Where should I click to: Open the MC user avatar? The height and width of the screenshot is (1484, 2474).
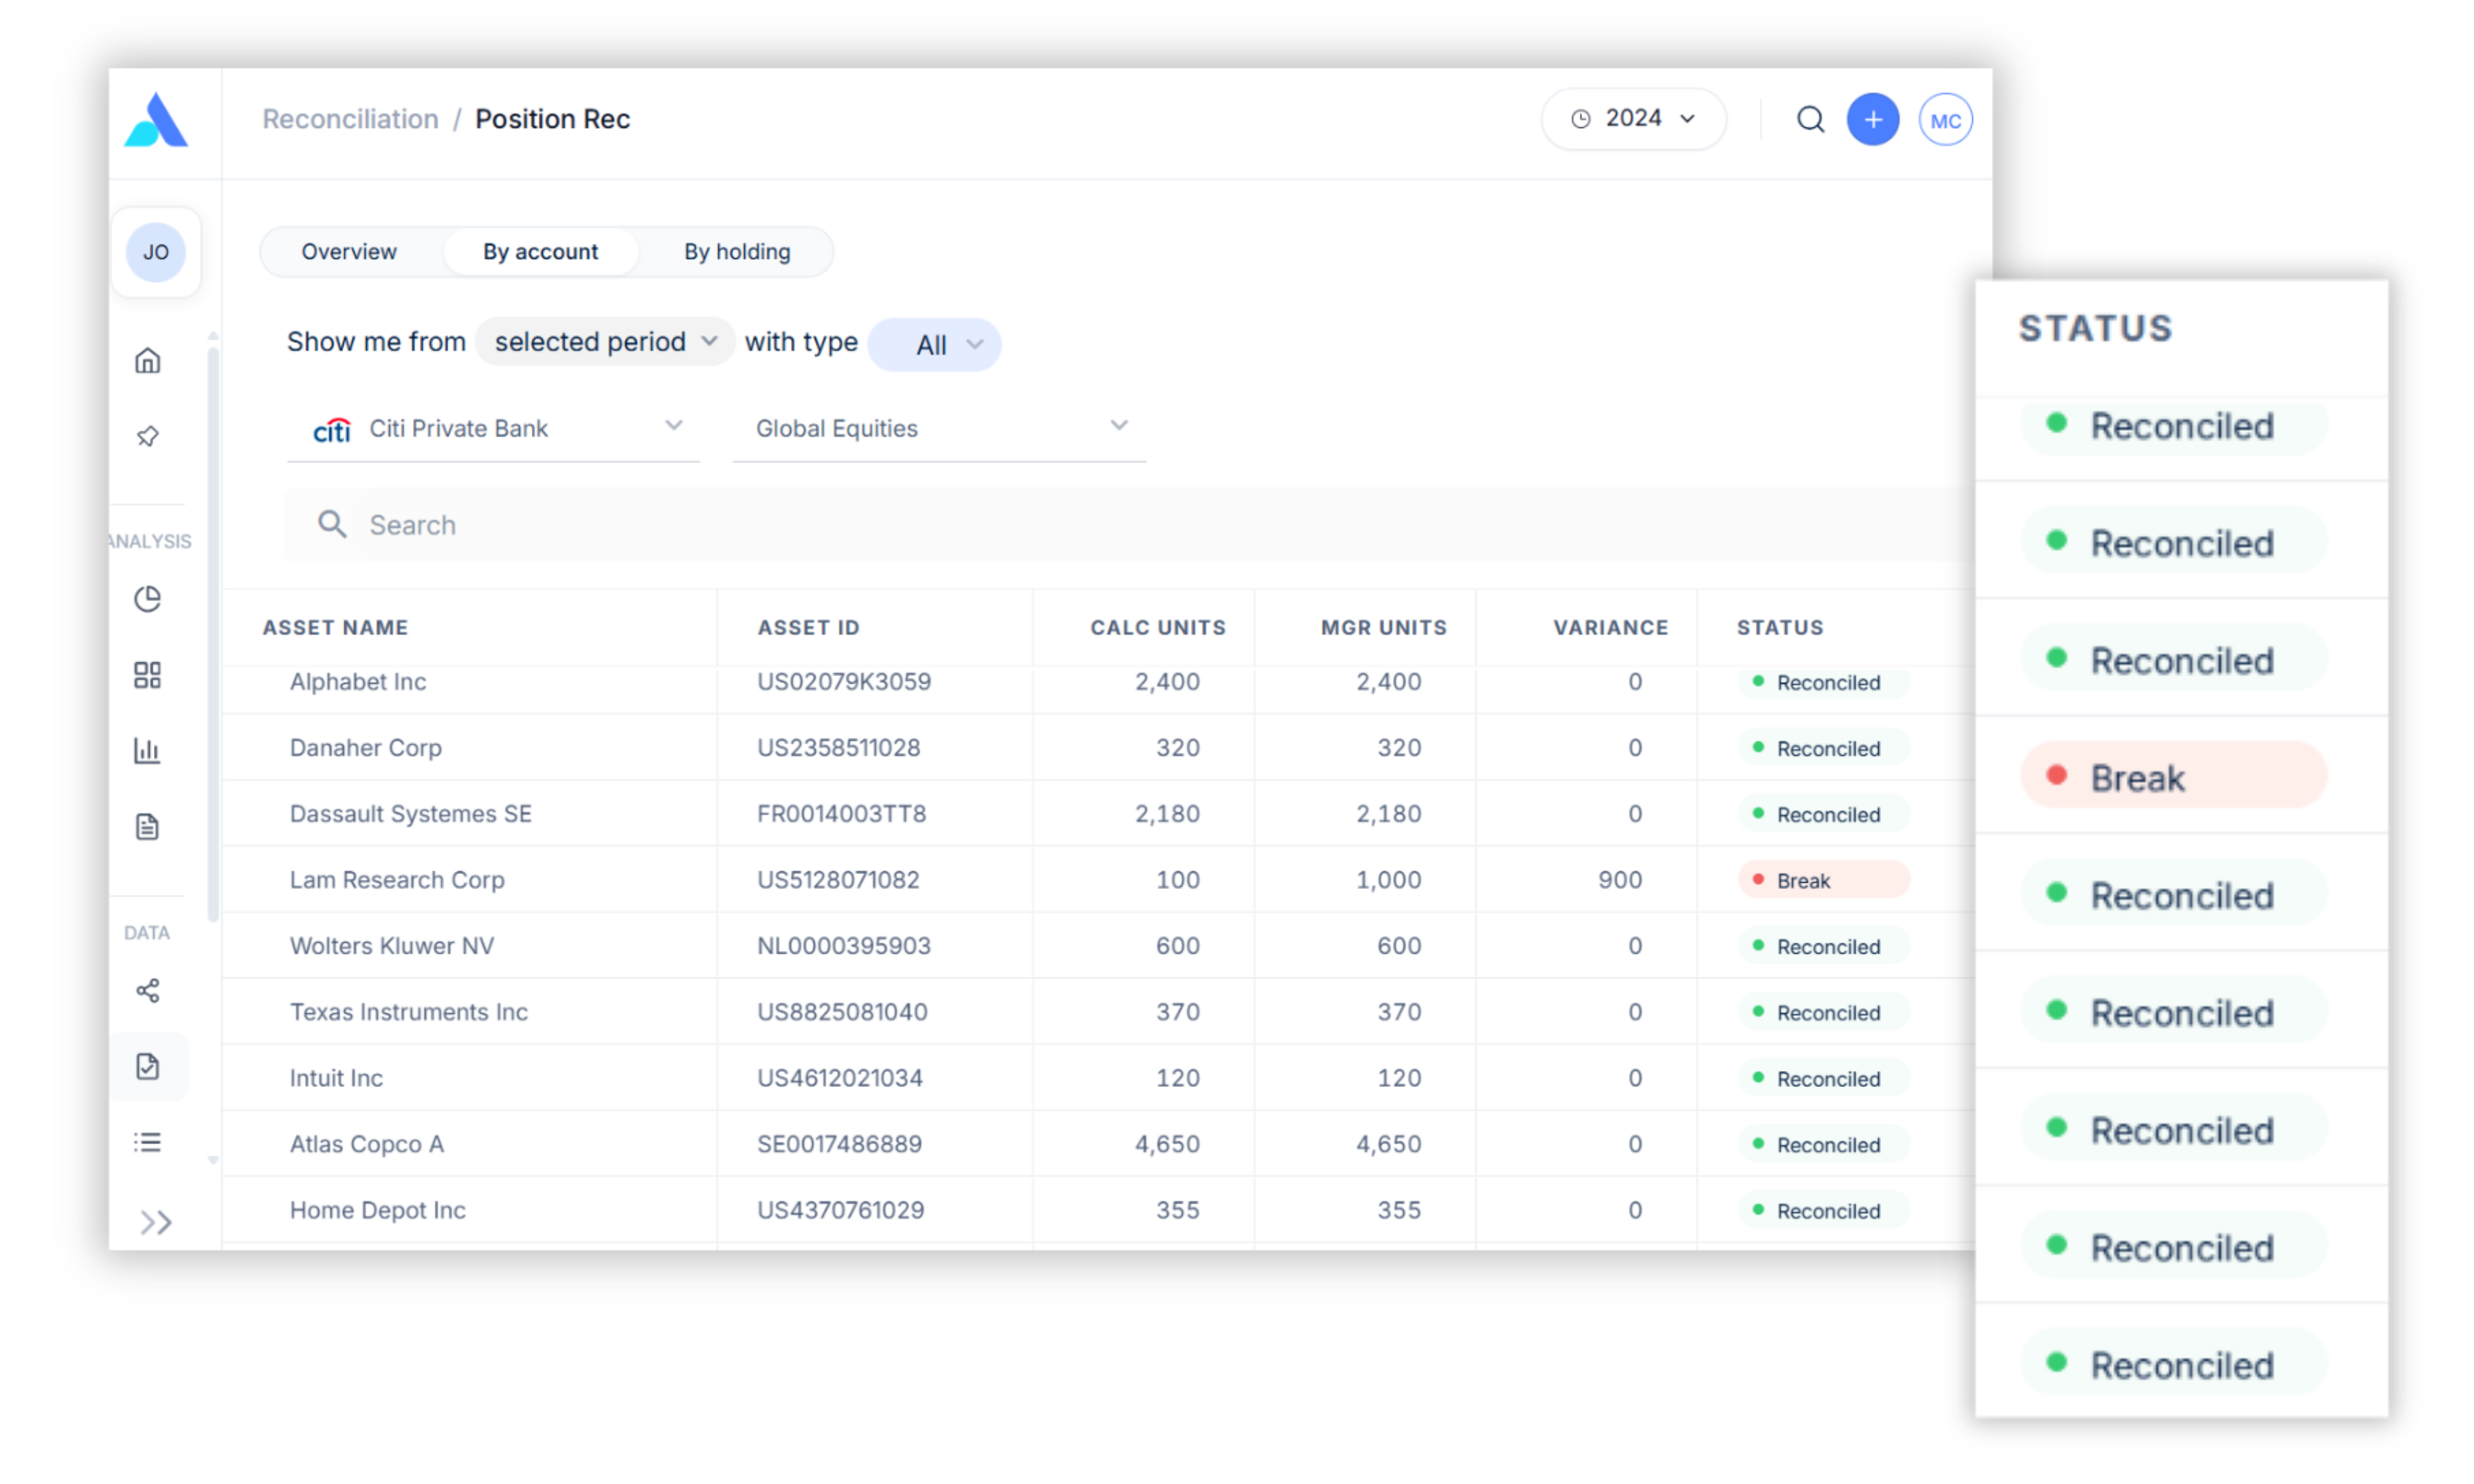(x=1945, y=120)
